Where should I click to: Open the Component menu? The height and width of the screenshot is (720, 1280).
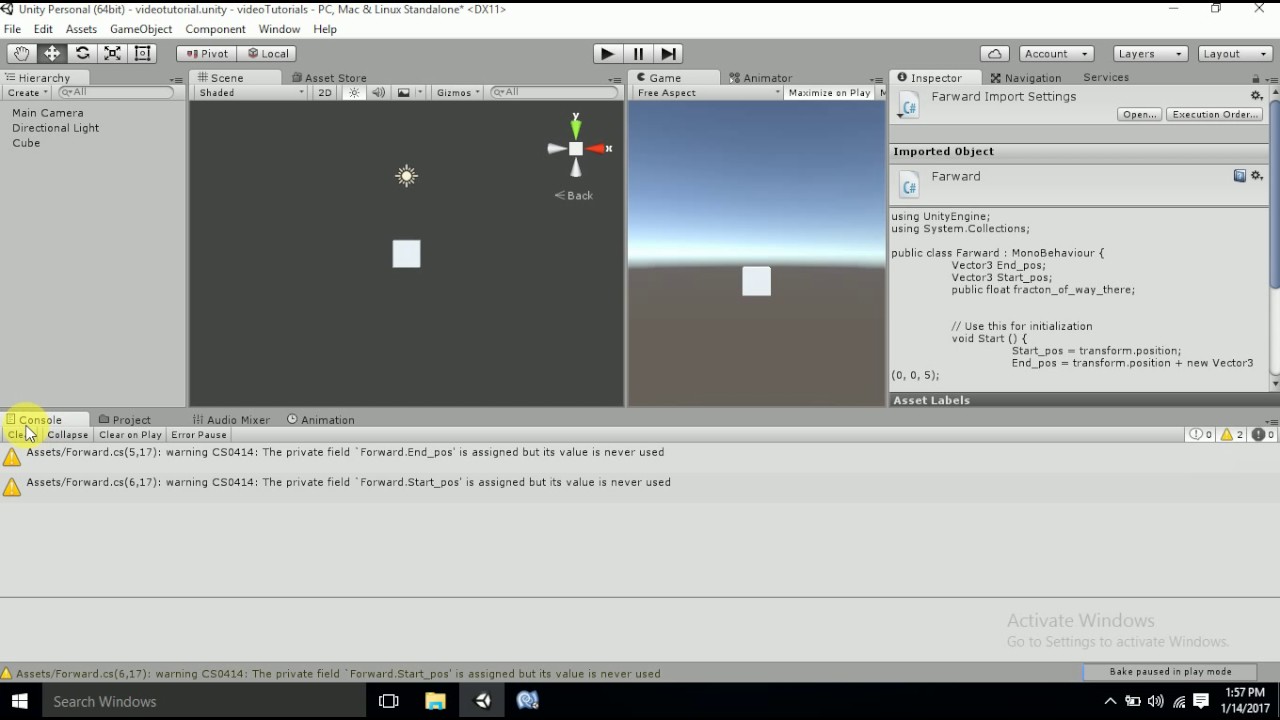tap(215, 29)
